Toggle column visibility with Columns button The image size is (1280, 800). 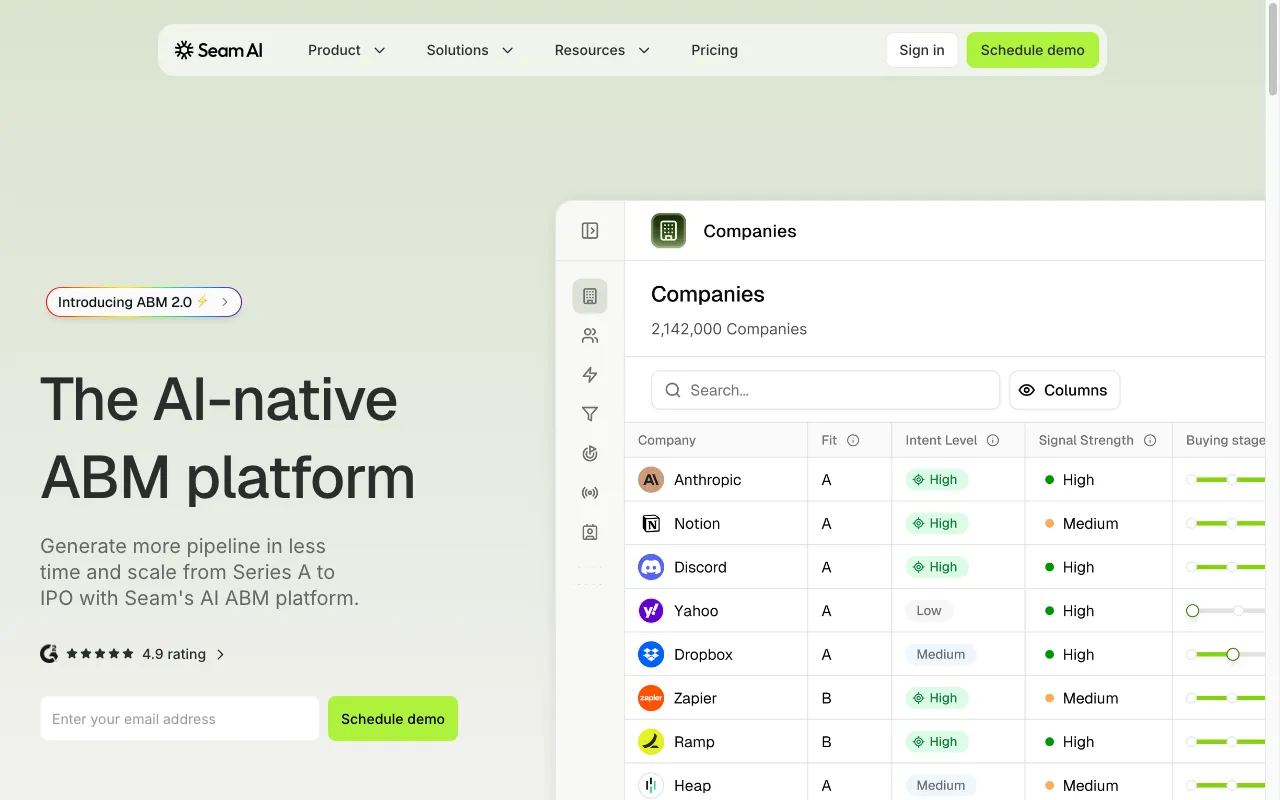coord(1064,390)
